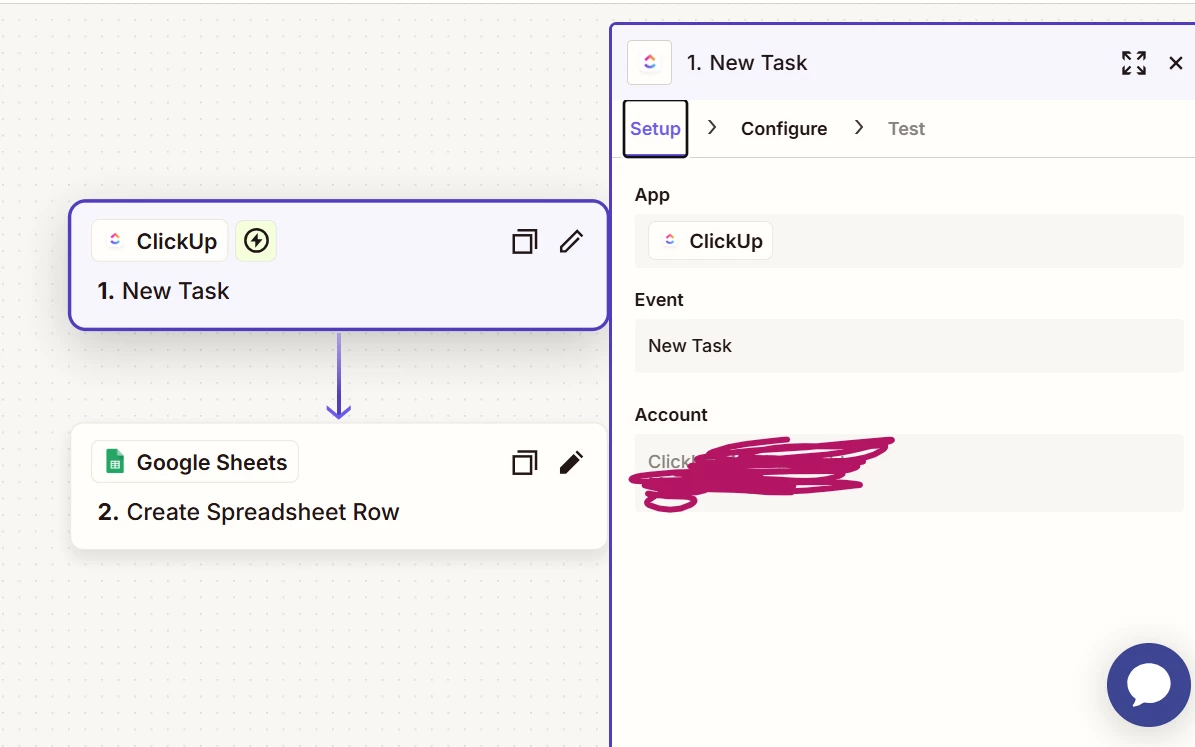Switch to the Test tab
This screenshot has width=1195, height=747.
(906, 129)
